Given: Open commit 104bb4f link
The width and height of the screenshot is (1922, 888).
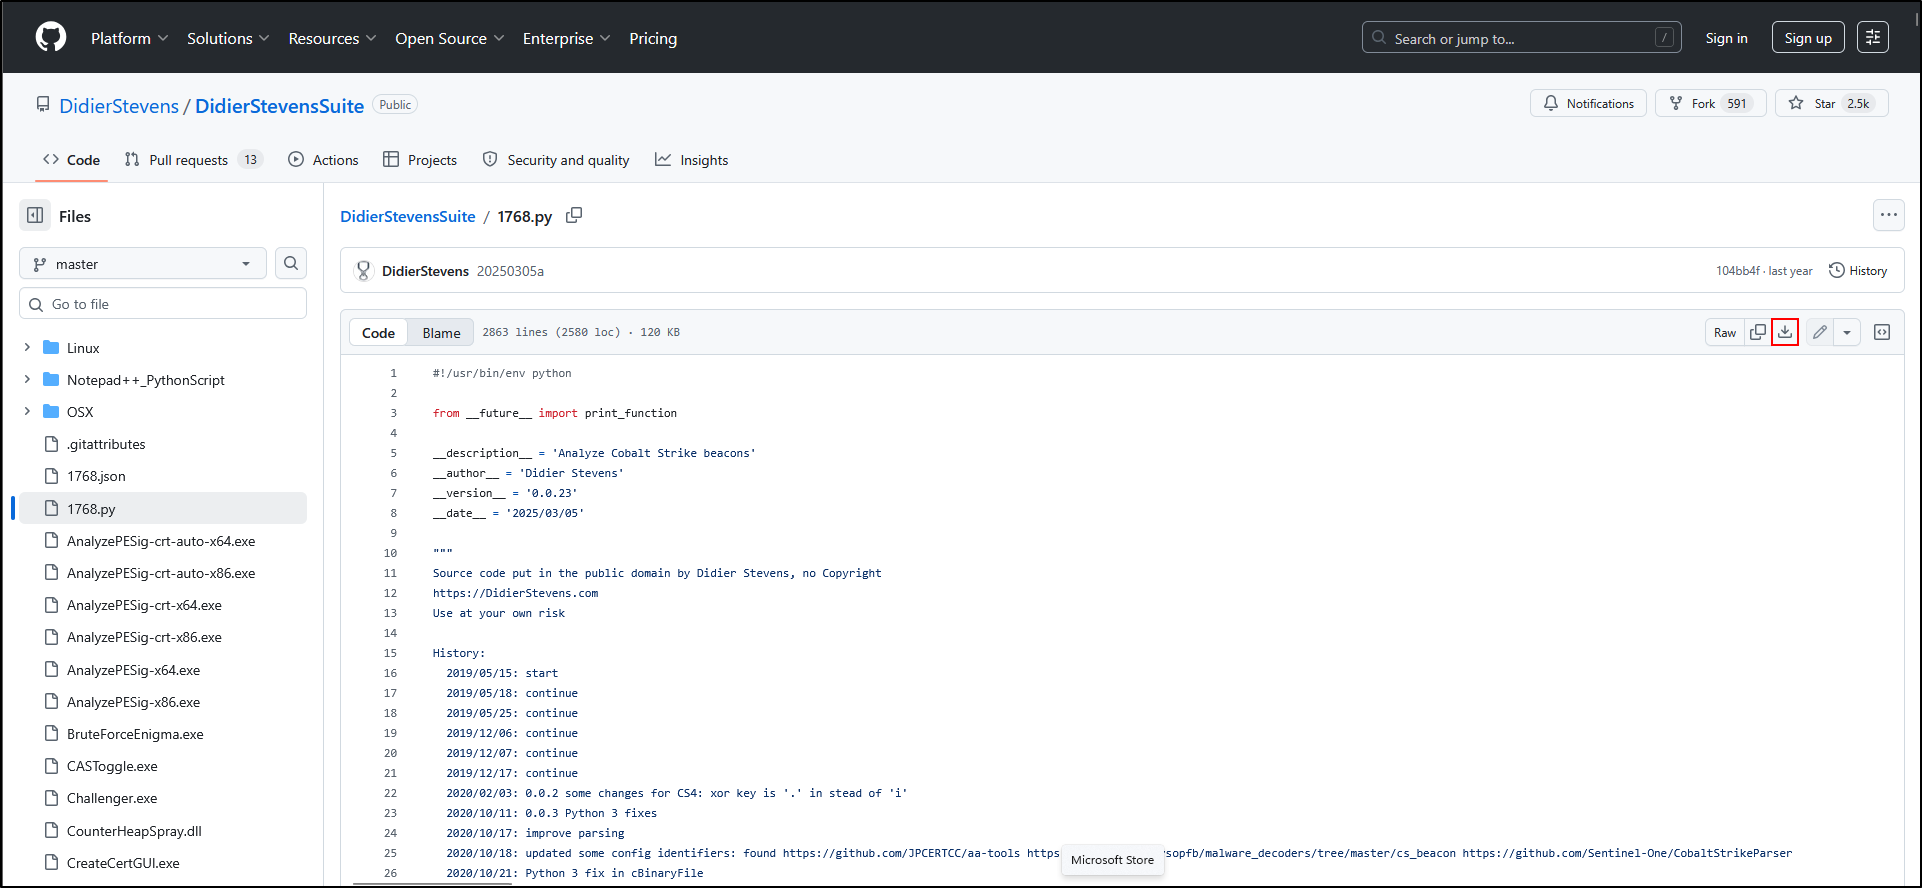Looking at the screenshot, I should point(1738,271).
